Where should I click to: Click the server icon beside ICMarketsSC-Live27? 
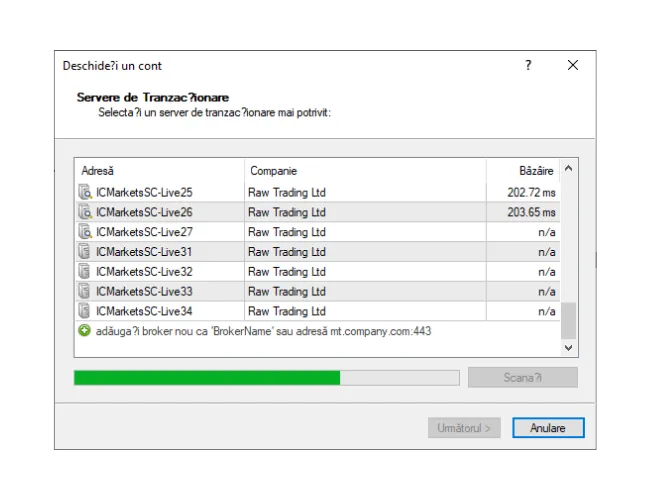click(x=85, y=232)
